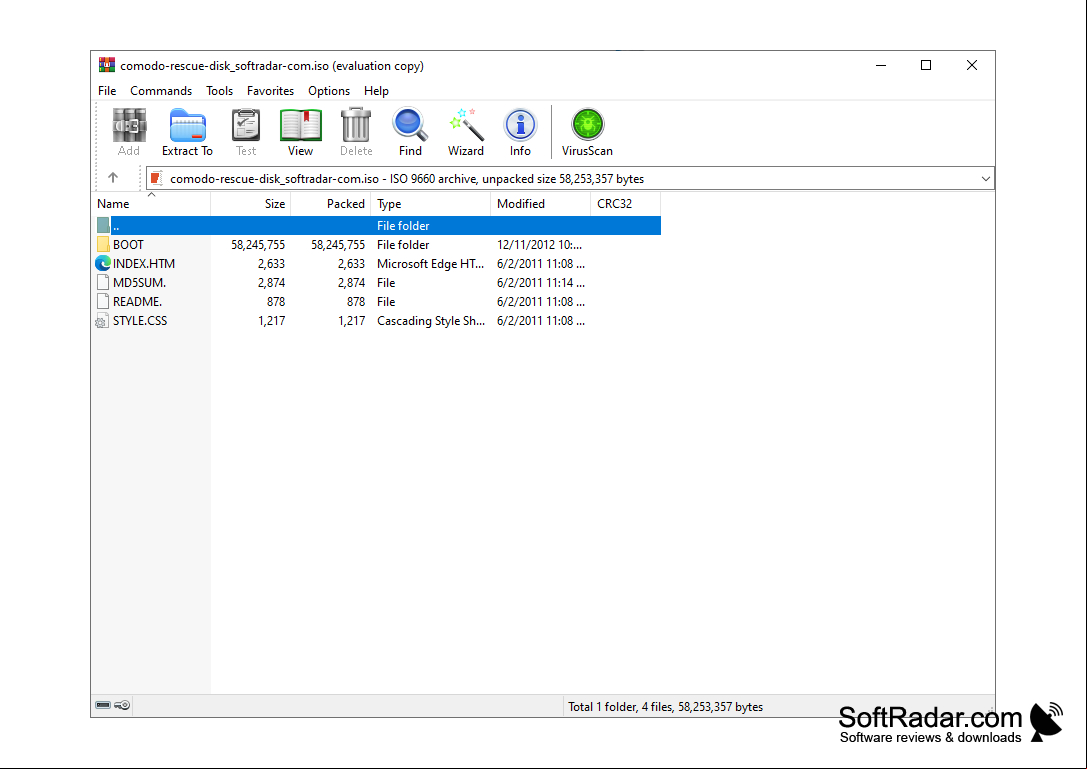The width and height of the screenshot is (1087, 769).
Task: Click the Extract To folder icon
Action: tap(187, 126)
